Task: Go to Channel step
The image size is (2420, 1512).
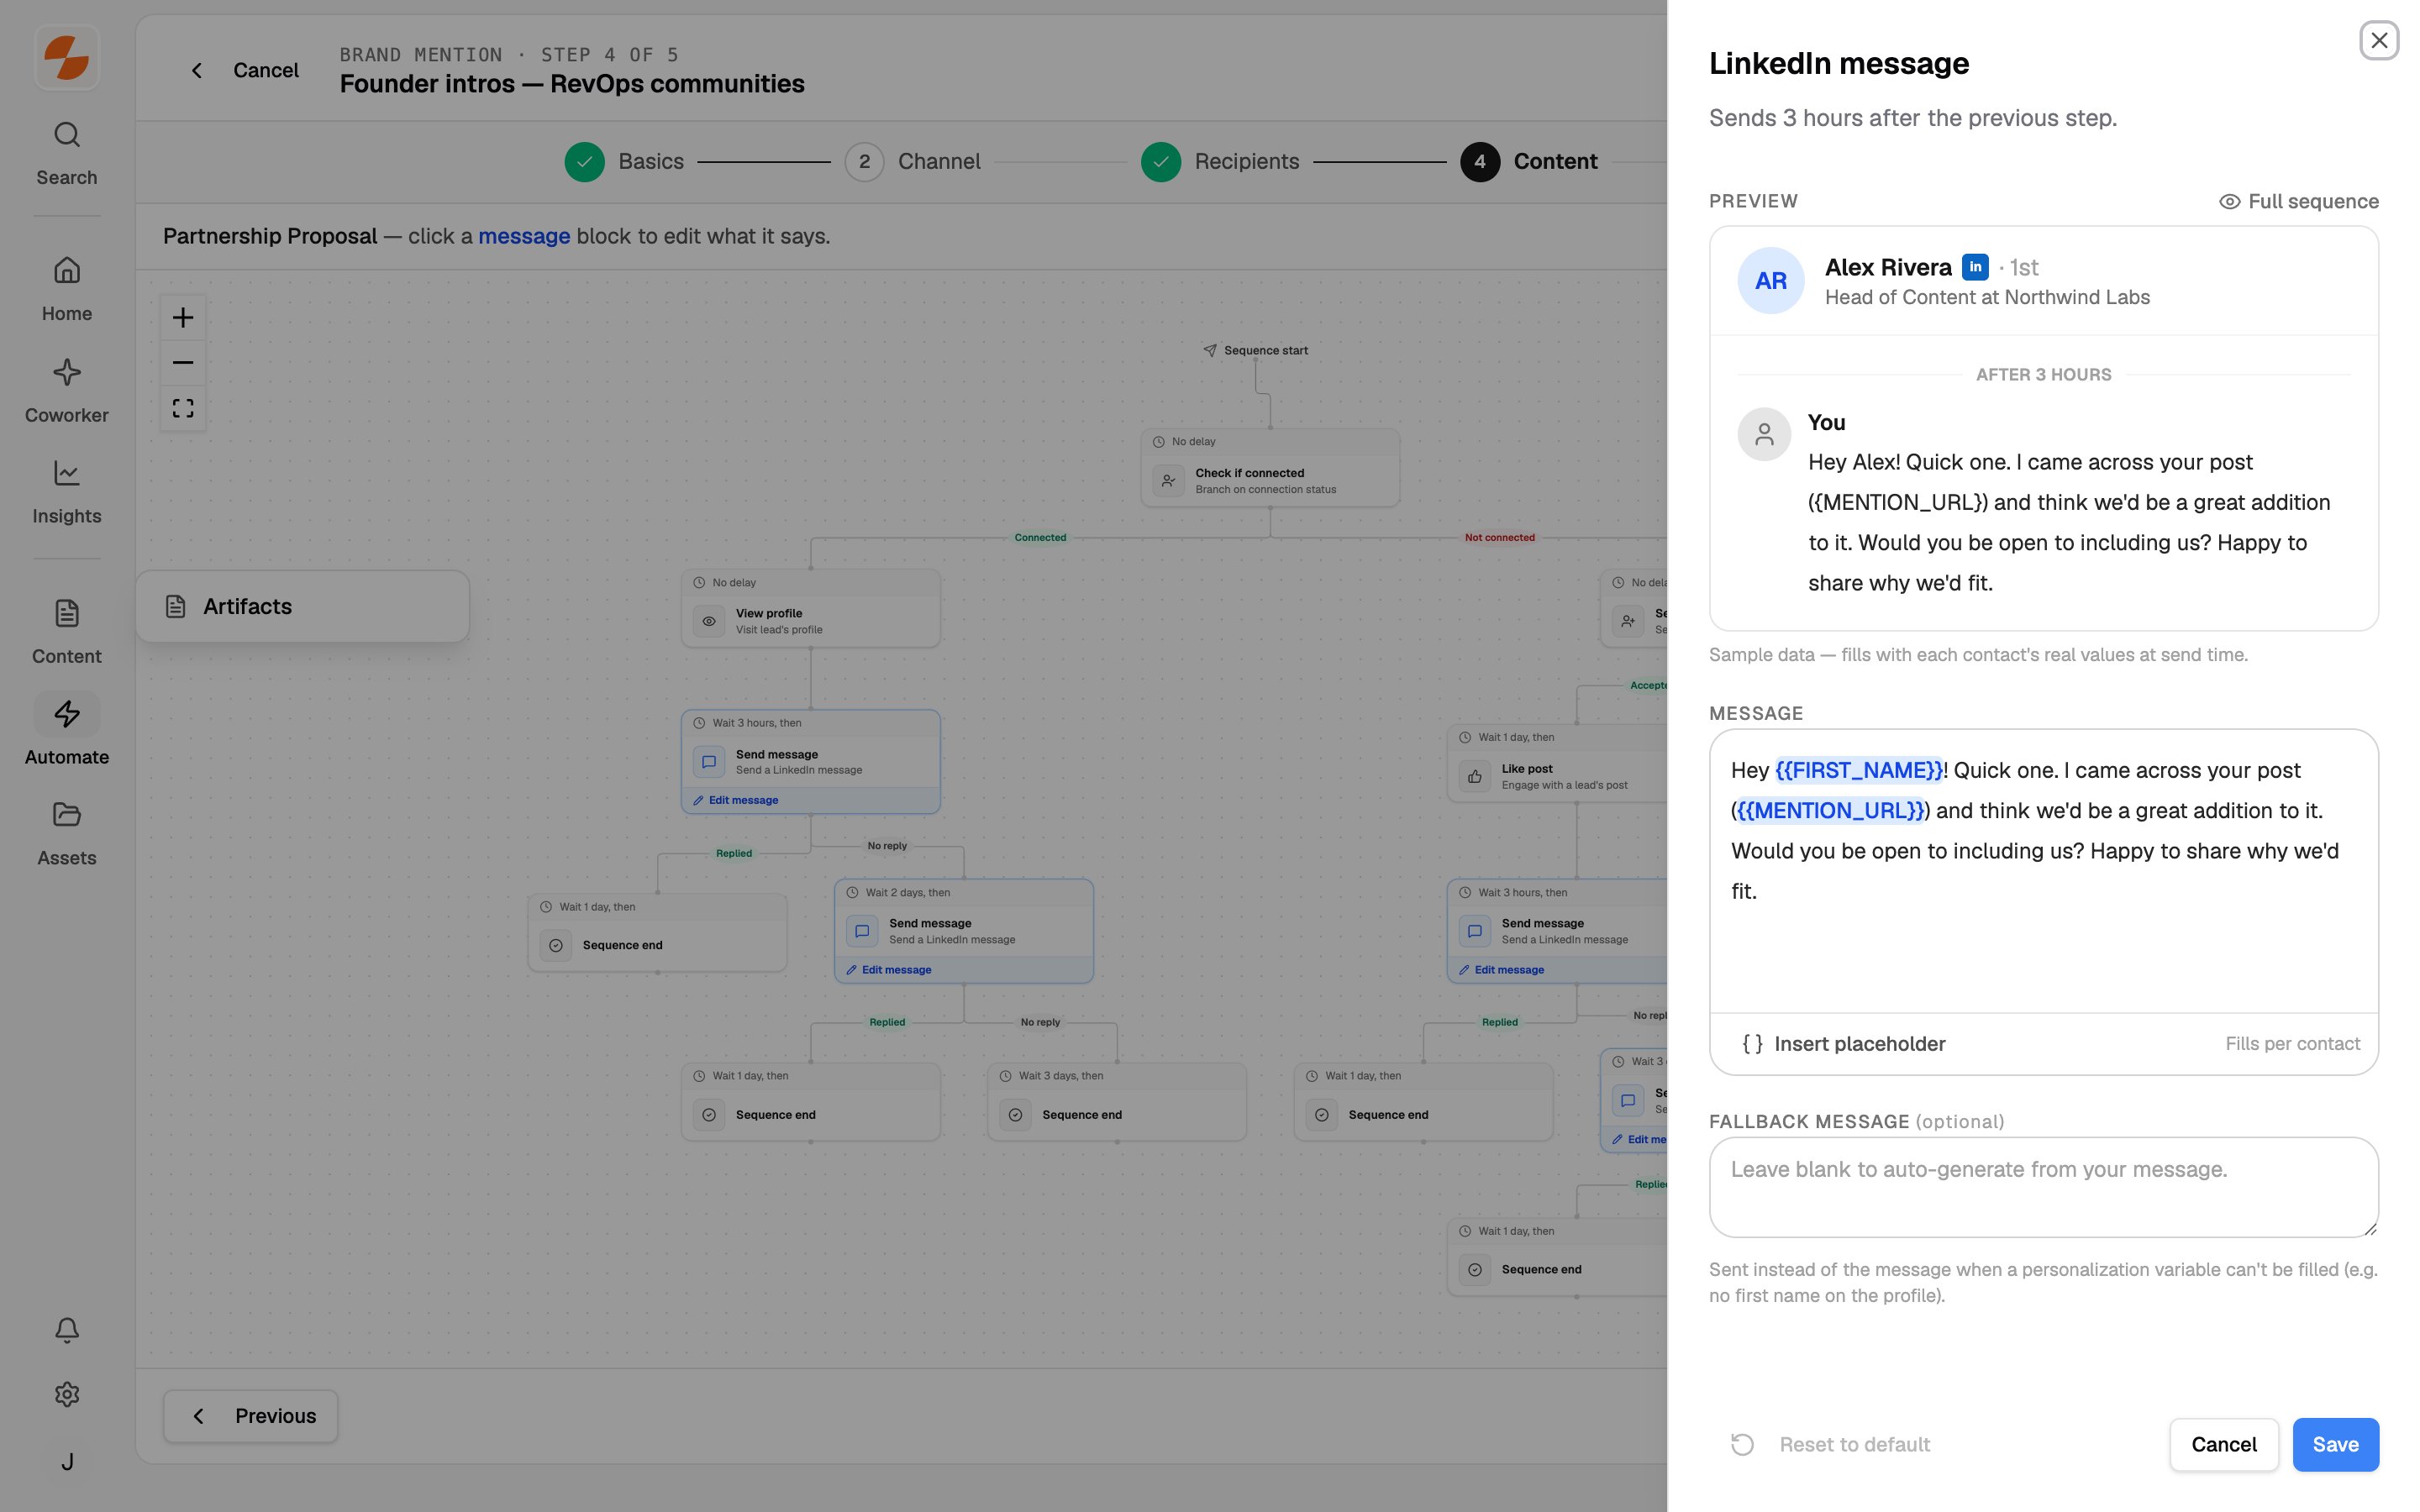Action: coord(912,162)
